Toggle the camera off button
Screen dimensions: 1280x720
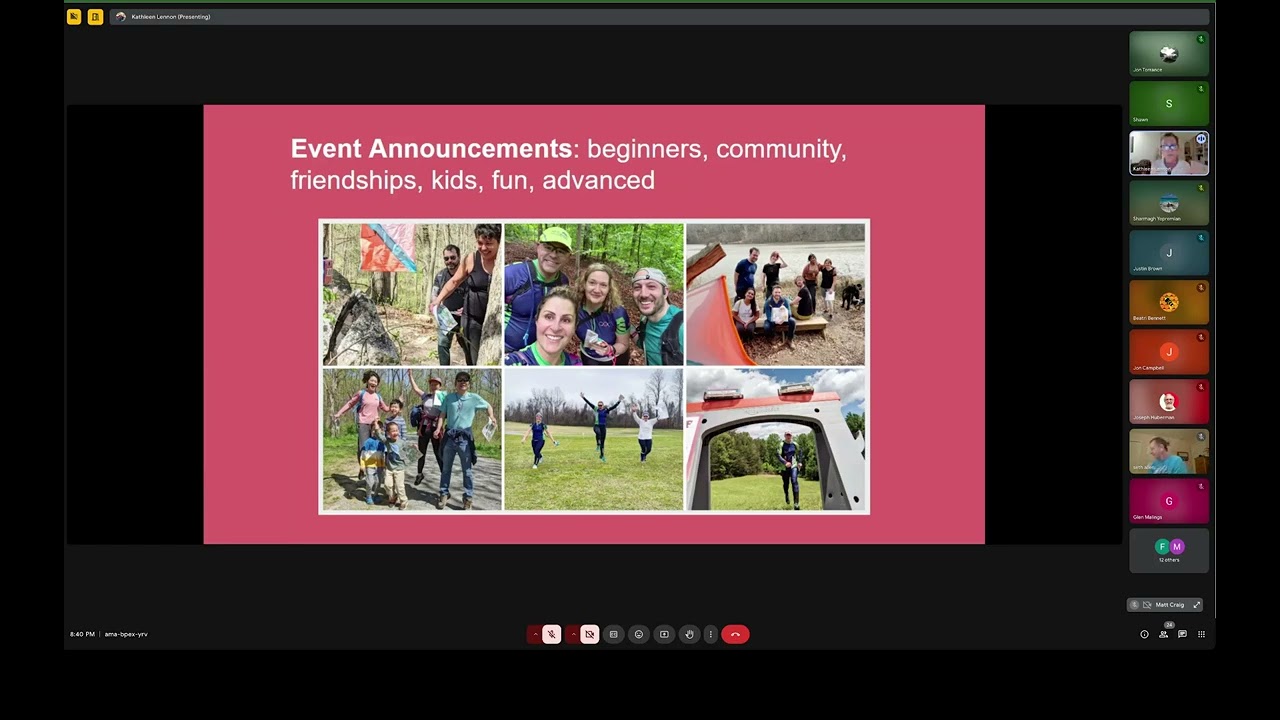tap(590, 634)
